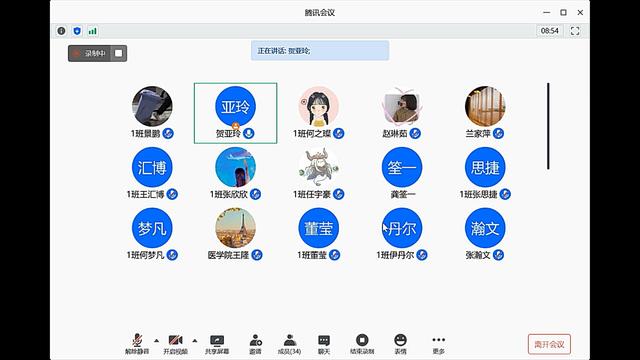This screenshot has width=640, height=360.
Task: Stop recording with the square button
Action: (118, 53)
